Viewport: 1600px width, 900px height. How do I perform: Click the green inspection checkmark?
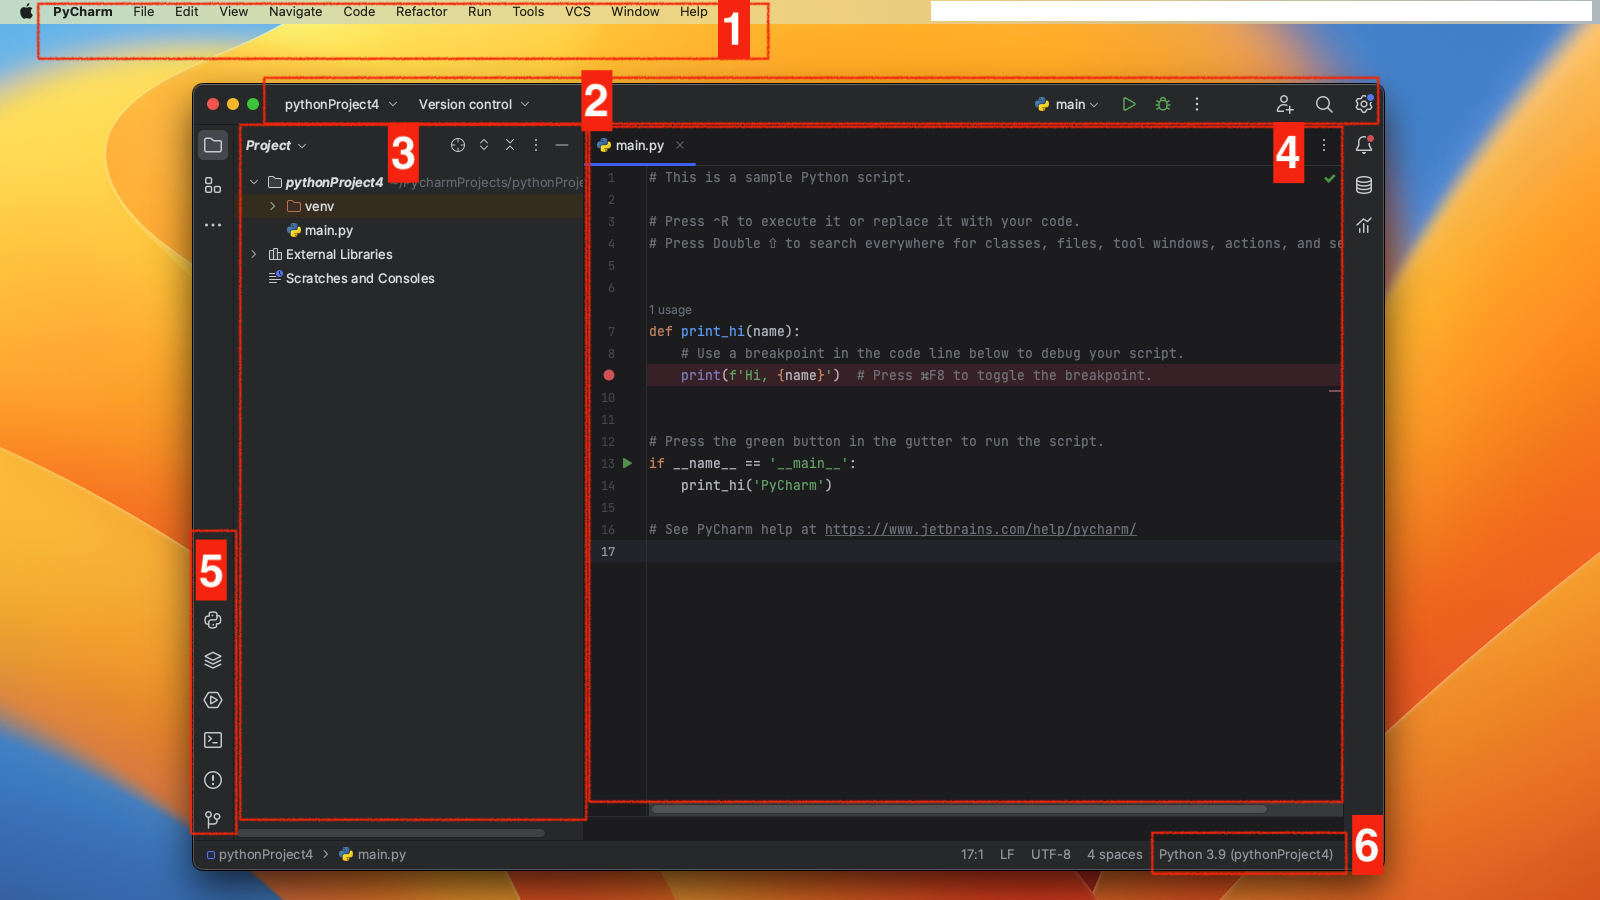[x=1330, y=179]
